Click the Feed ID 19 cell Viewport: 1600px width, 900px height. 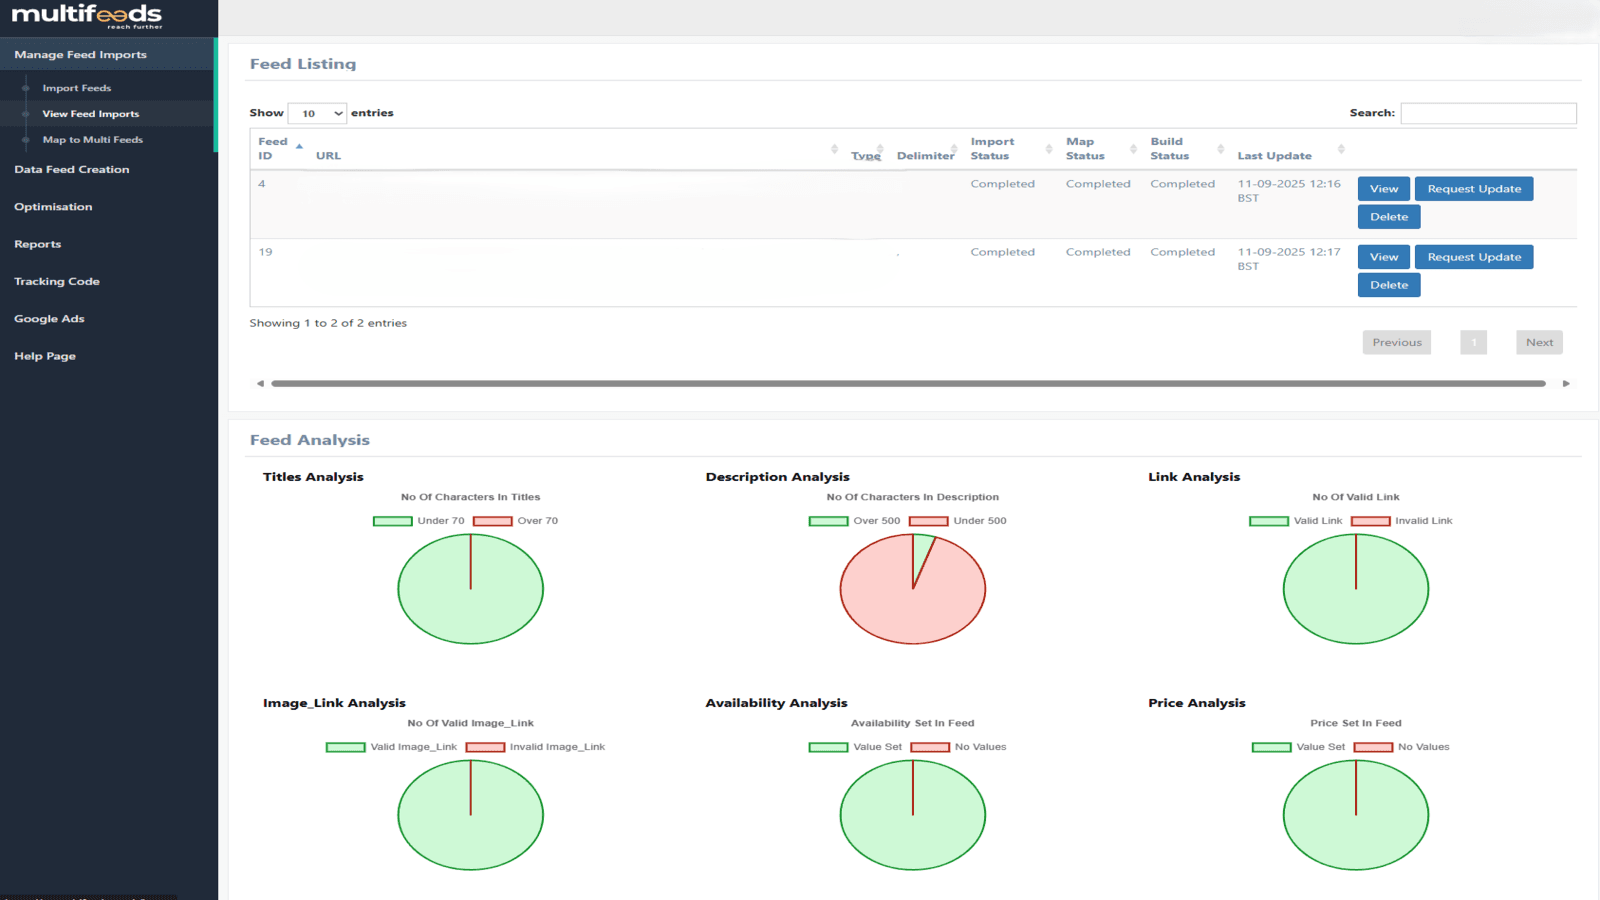click(279, 272)
